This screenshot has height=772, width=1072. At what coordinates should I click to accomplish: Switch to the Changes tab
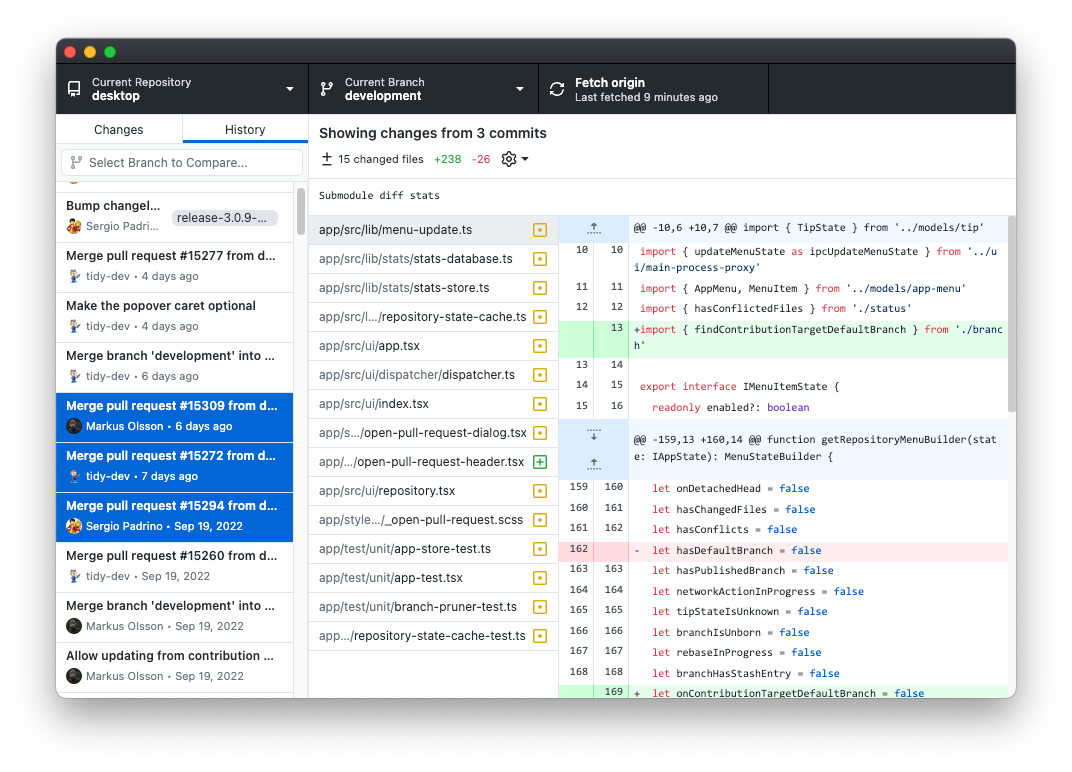[118, 129]
